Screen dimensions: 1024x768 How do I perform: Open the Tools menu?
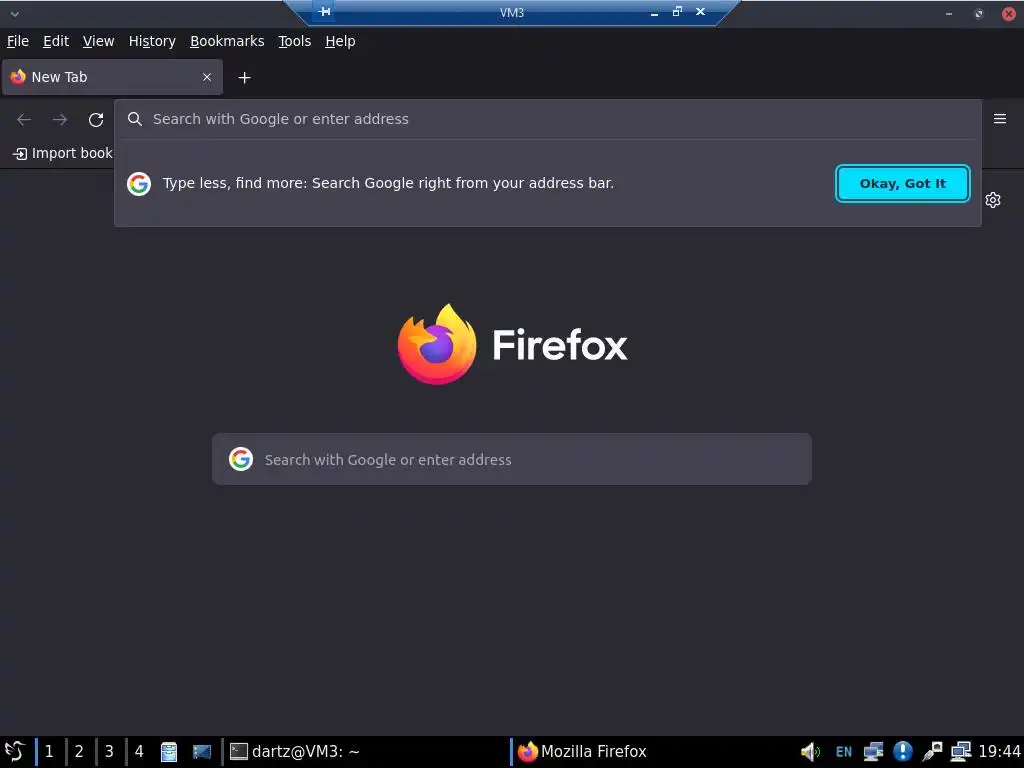(x=295, y=41)
